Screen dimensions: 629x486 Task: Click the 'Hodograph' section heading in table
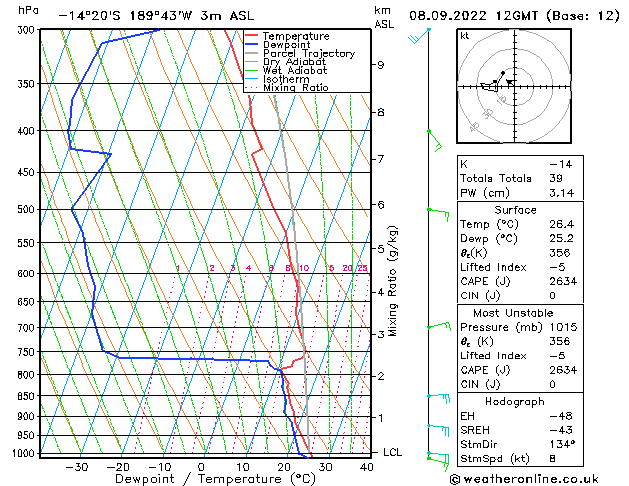tap(515, 401)
